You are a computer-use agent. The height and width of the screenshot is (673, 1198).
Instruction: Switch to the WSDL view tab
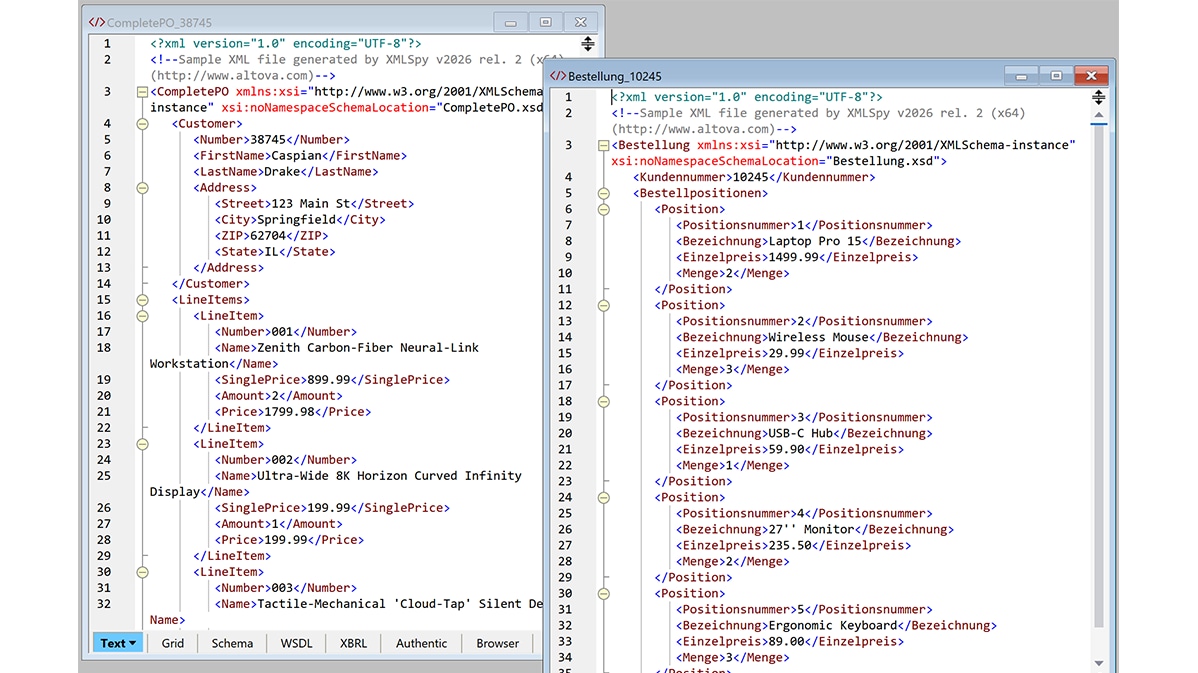coord(296,643)
